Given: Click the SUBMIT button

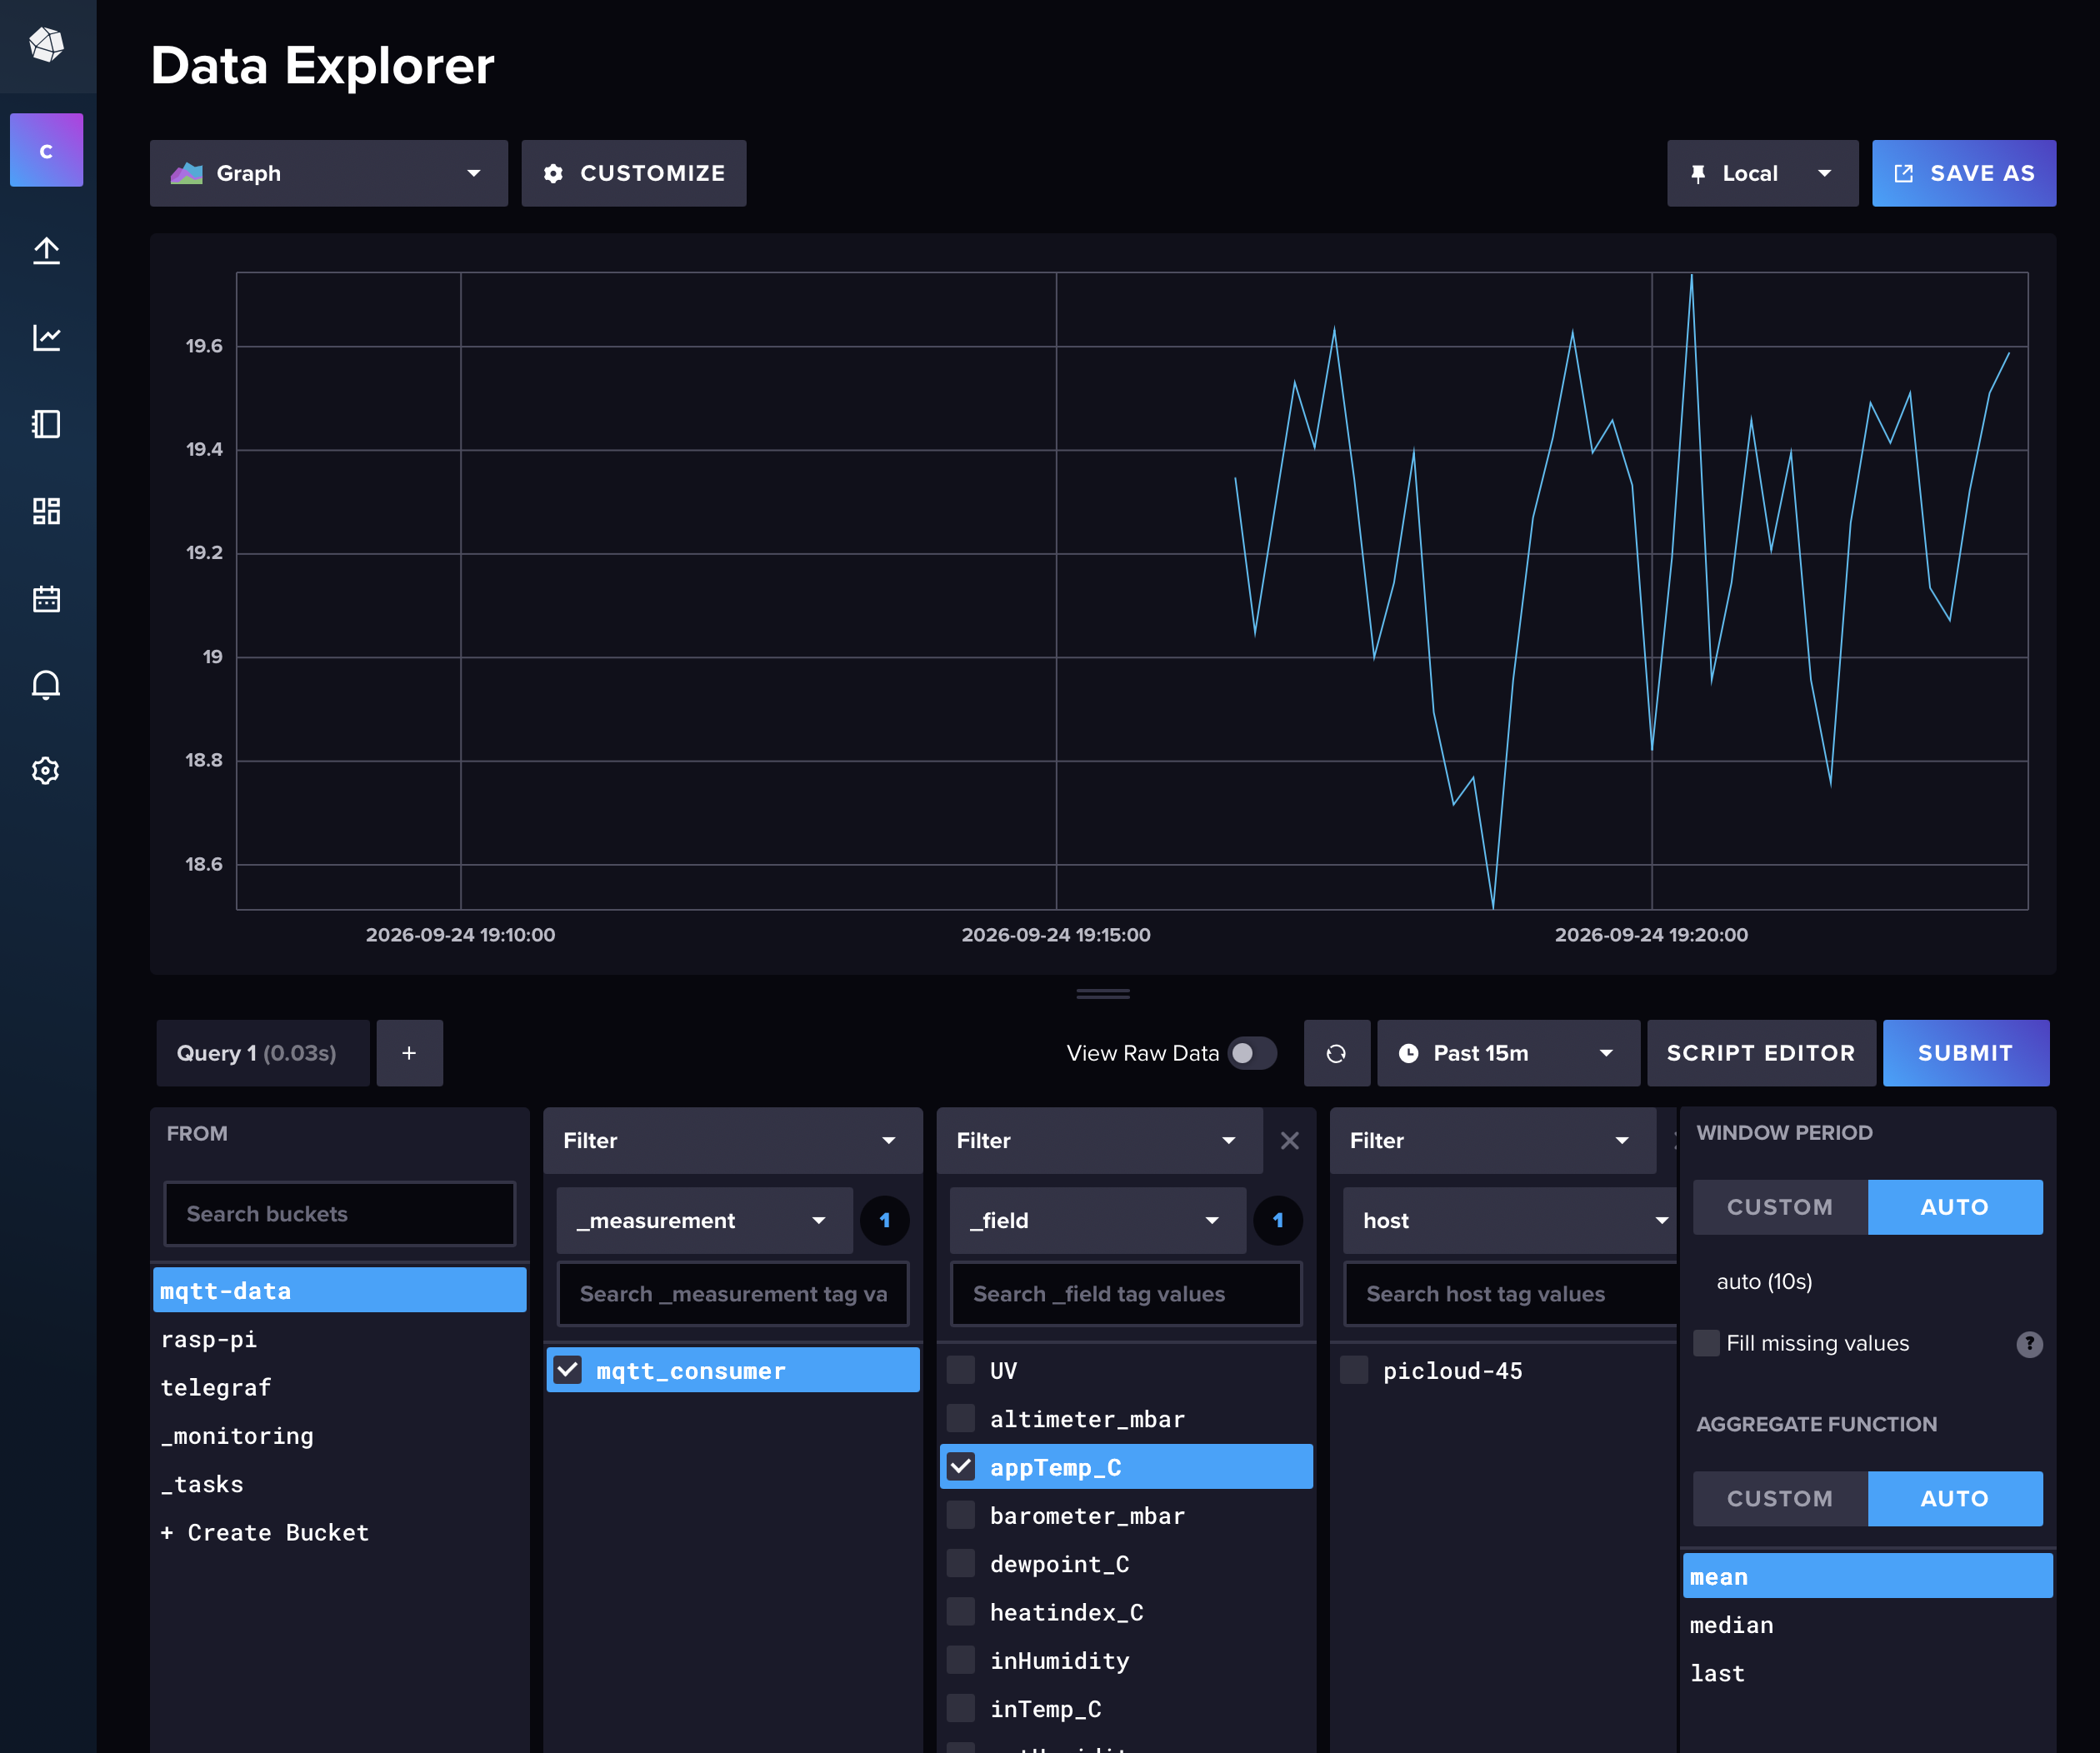Looking at the screenshot, I should [1965, 1053].
